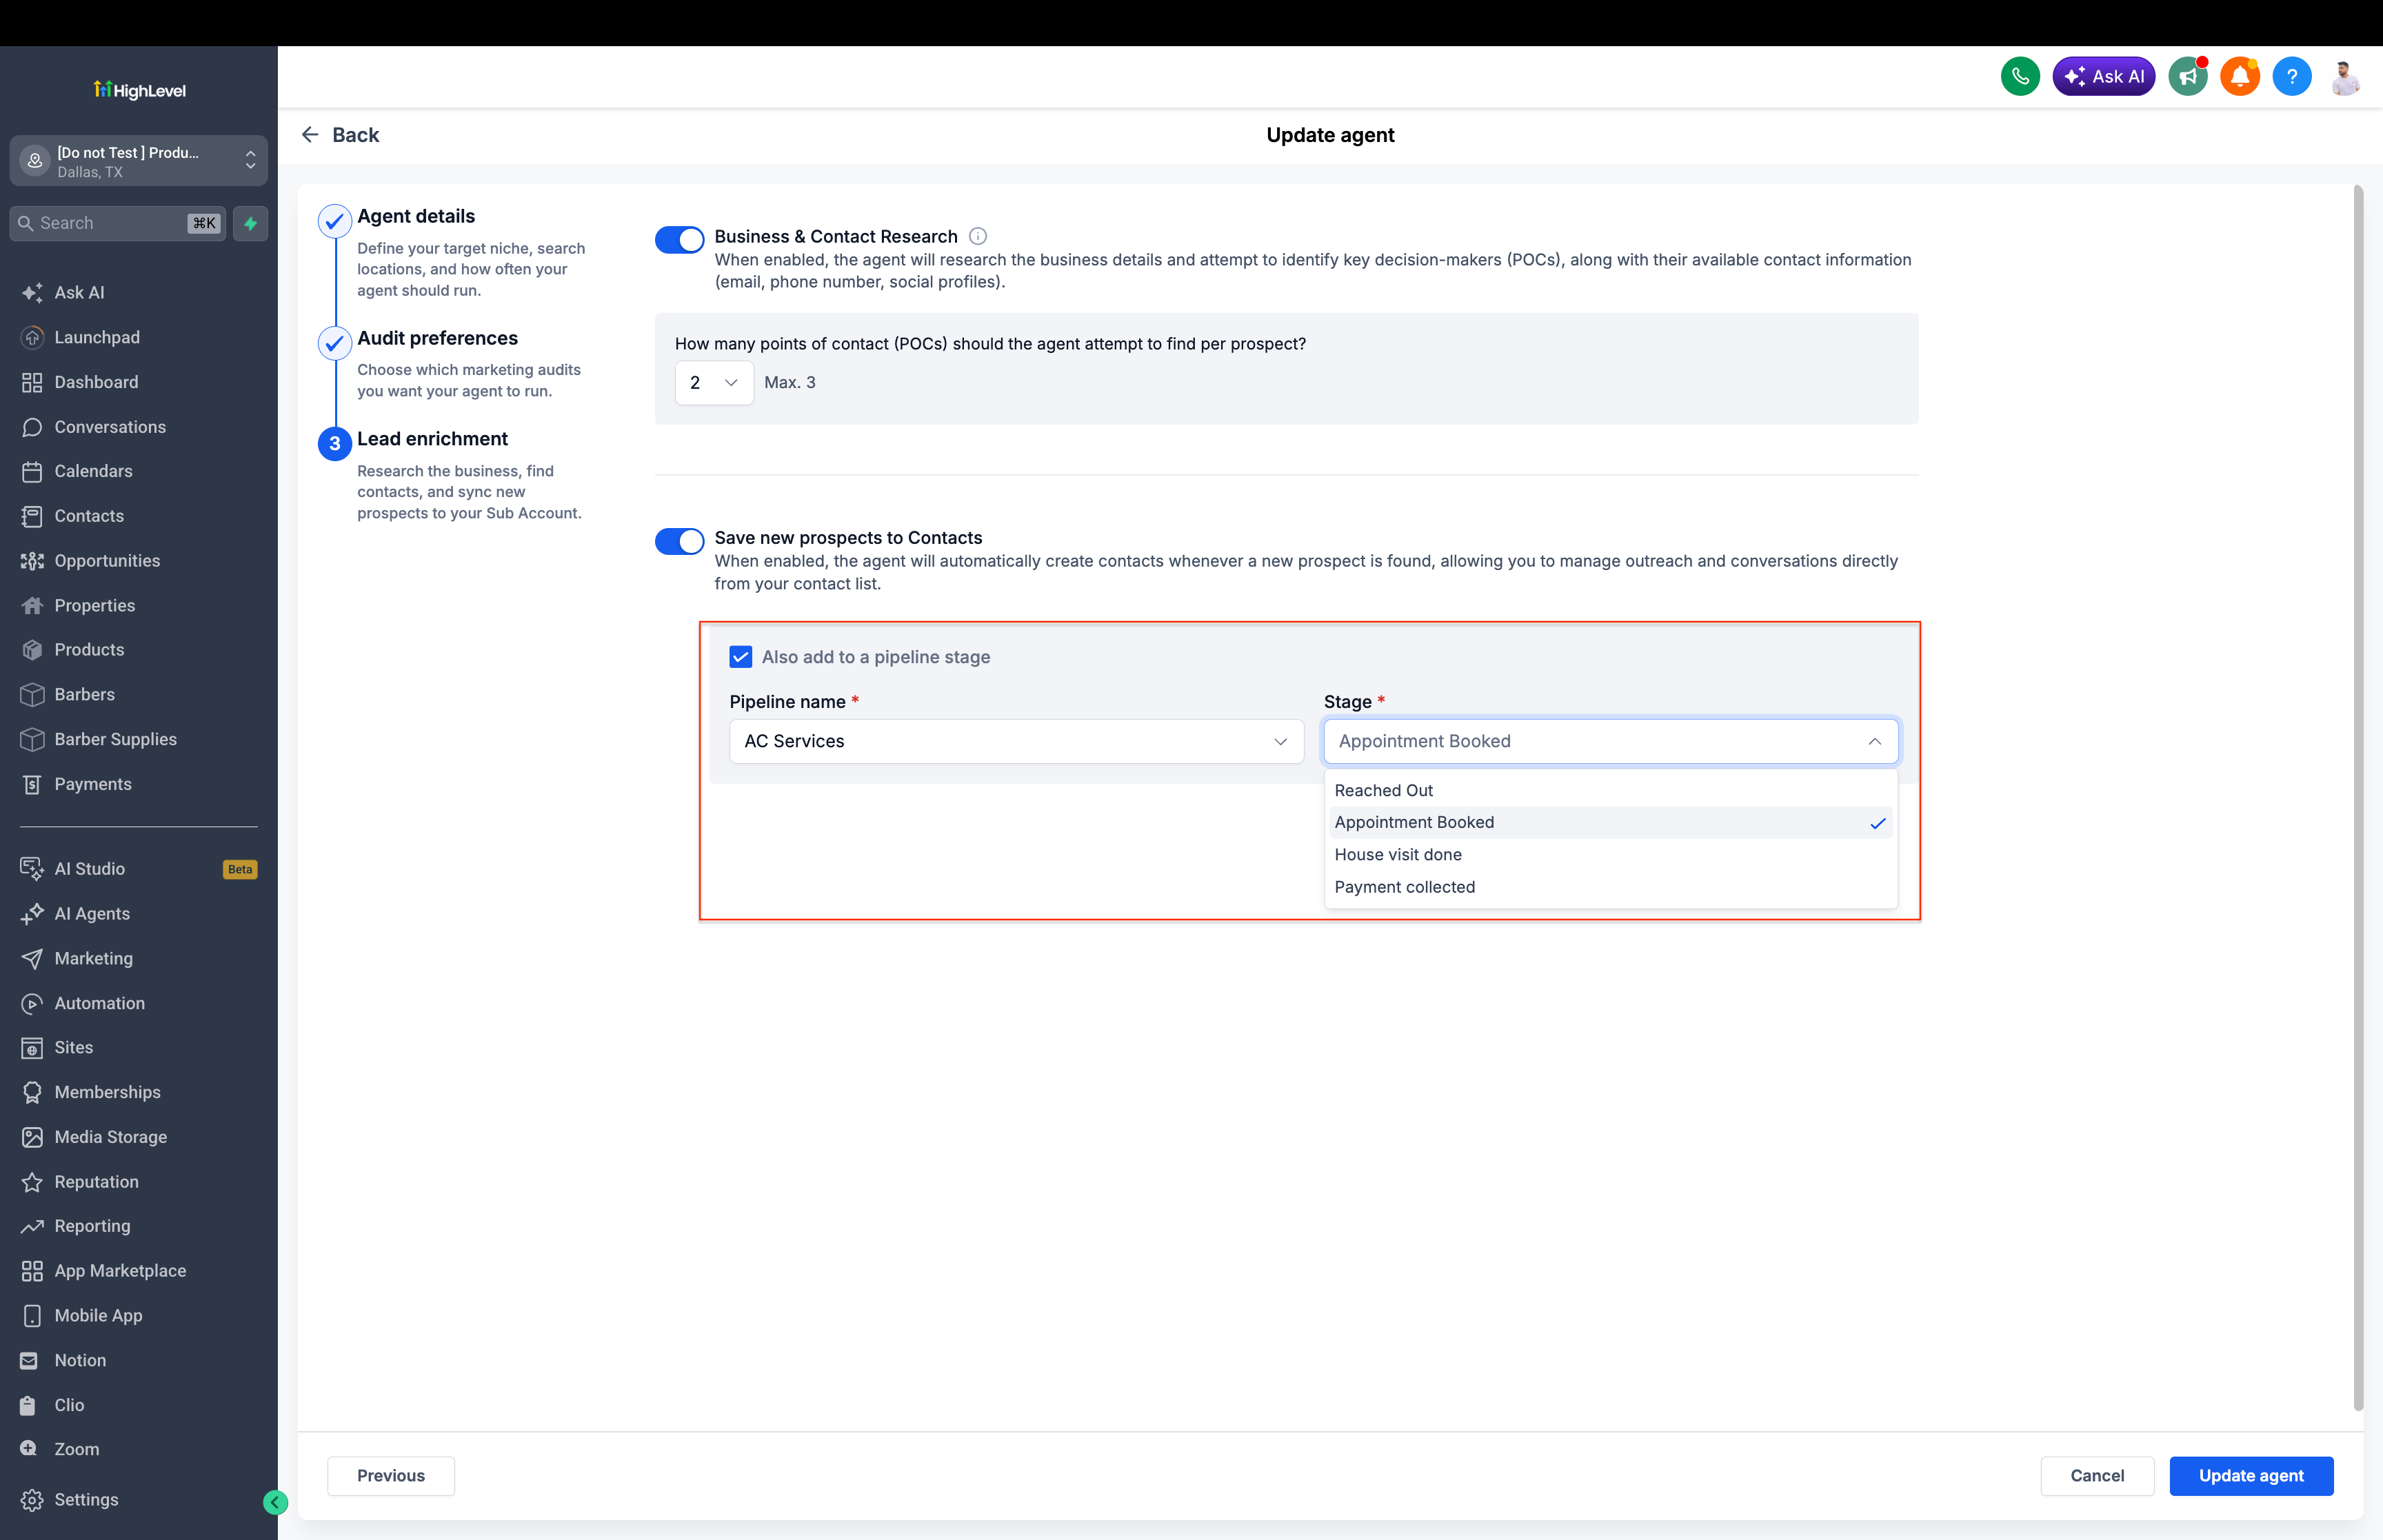Uncheck Also add to a pipeline stage
2383x1540 pixels.
coord(740,656)
